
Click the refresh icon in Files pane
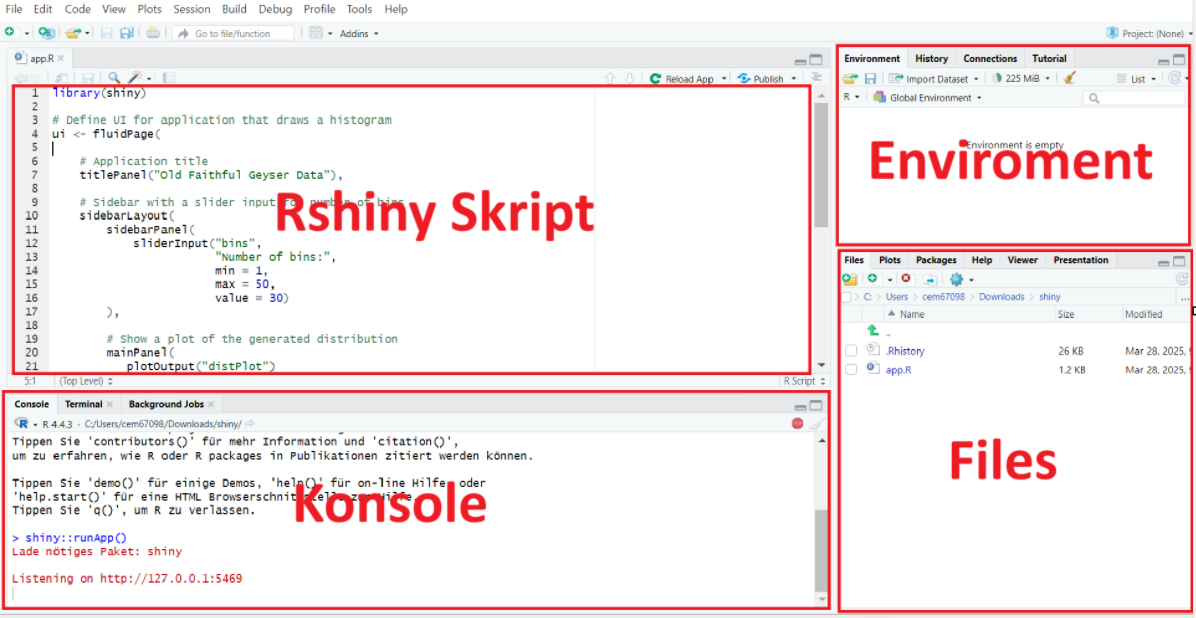coord(1182,280)
